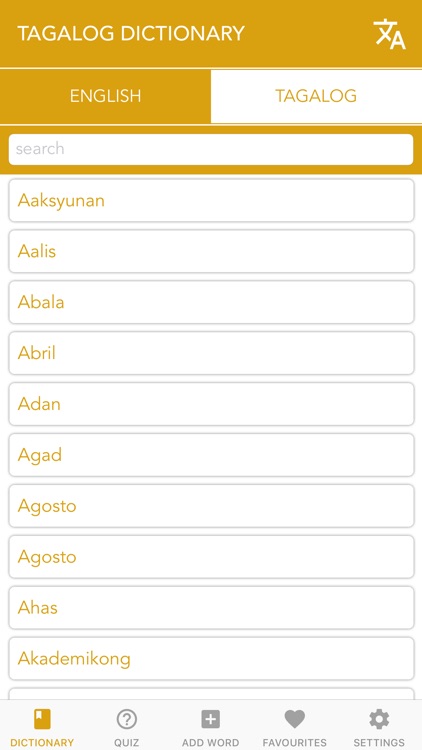Tap the Add Word plus icon
This screenshot has height=750, width=422.
click(211, 719)
